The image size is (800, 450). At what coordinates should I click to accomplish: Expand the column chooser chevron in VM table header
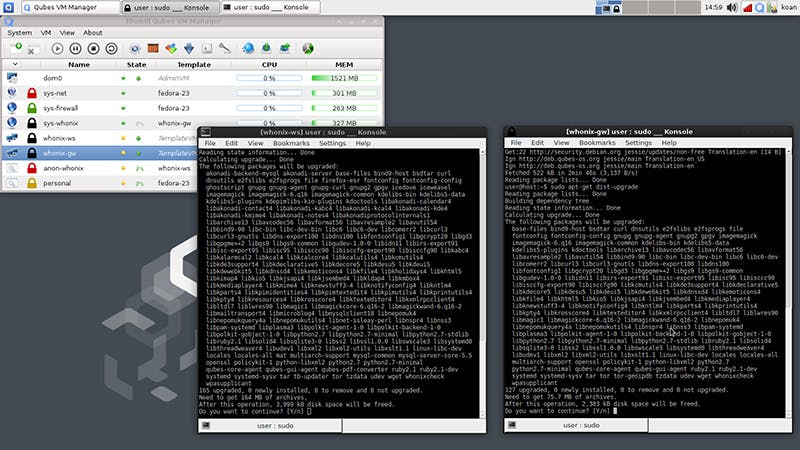pyautogui.click(x=15, y=64)
